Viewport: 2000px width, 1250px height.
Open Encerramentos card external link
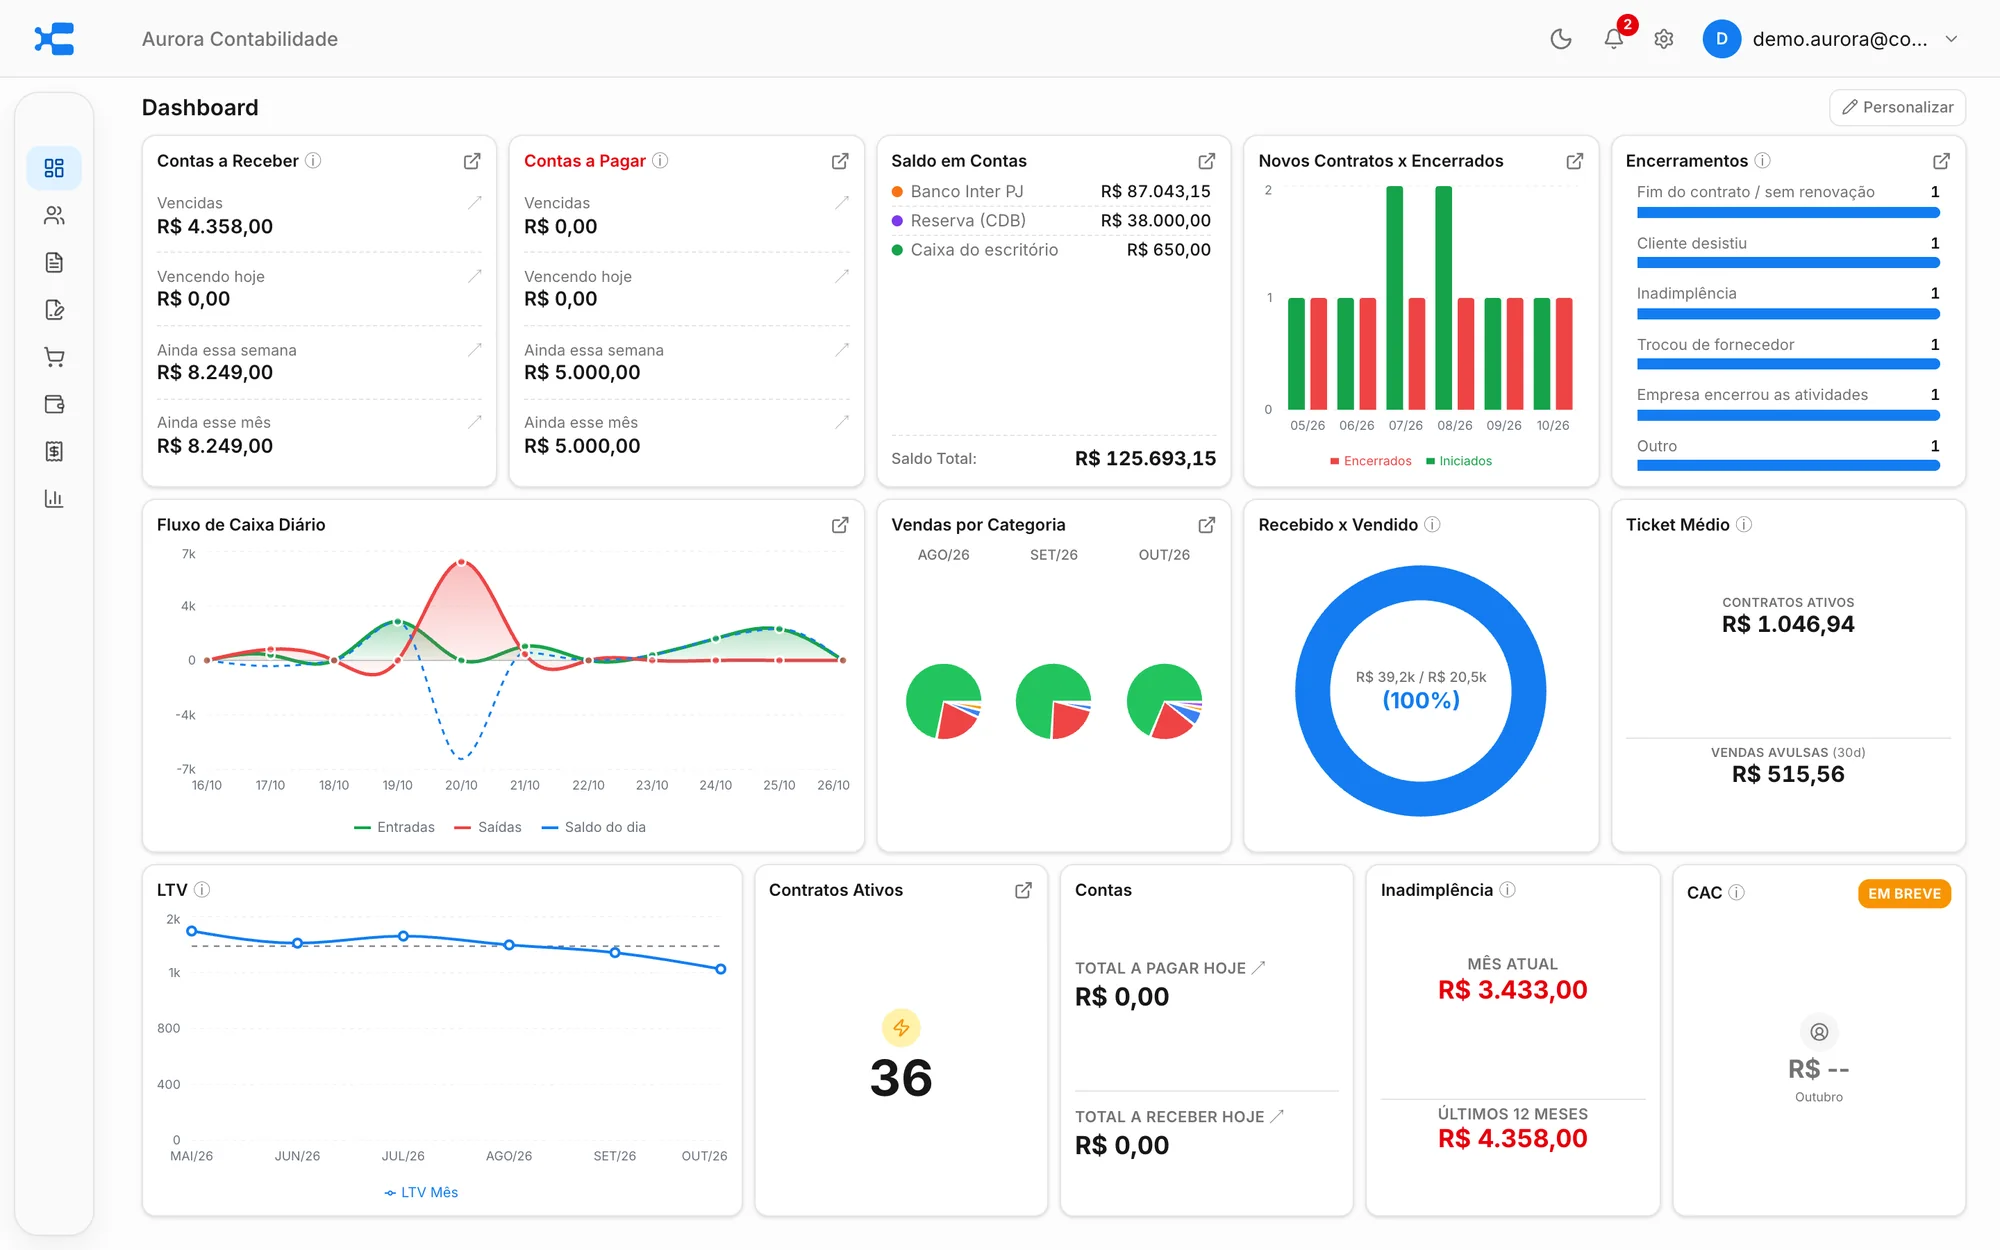[1941, 161]
